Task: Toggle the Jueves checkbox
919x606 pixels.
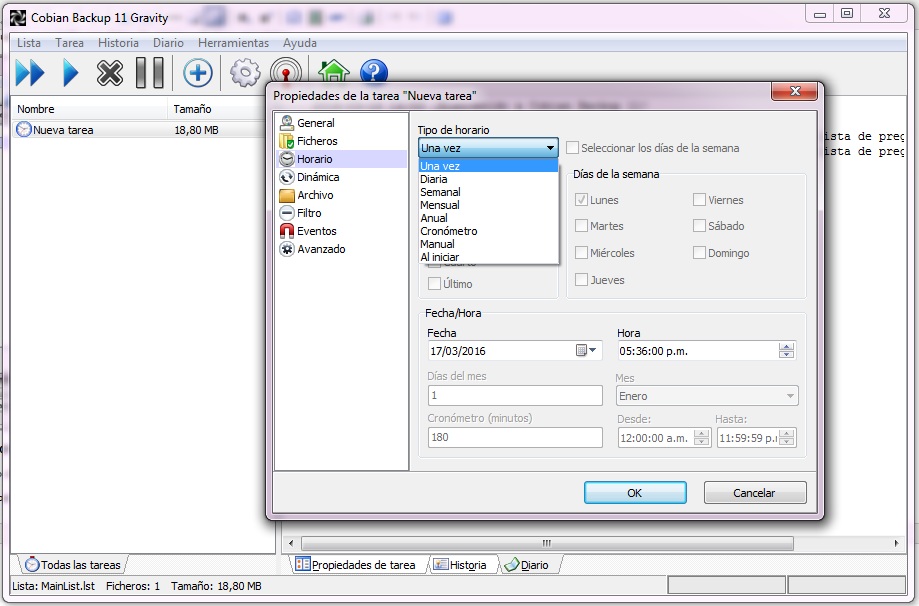Action: pos(581,280)
